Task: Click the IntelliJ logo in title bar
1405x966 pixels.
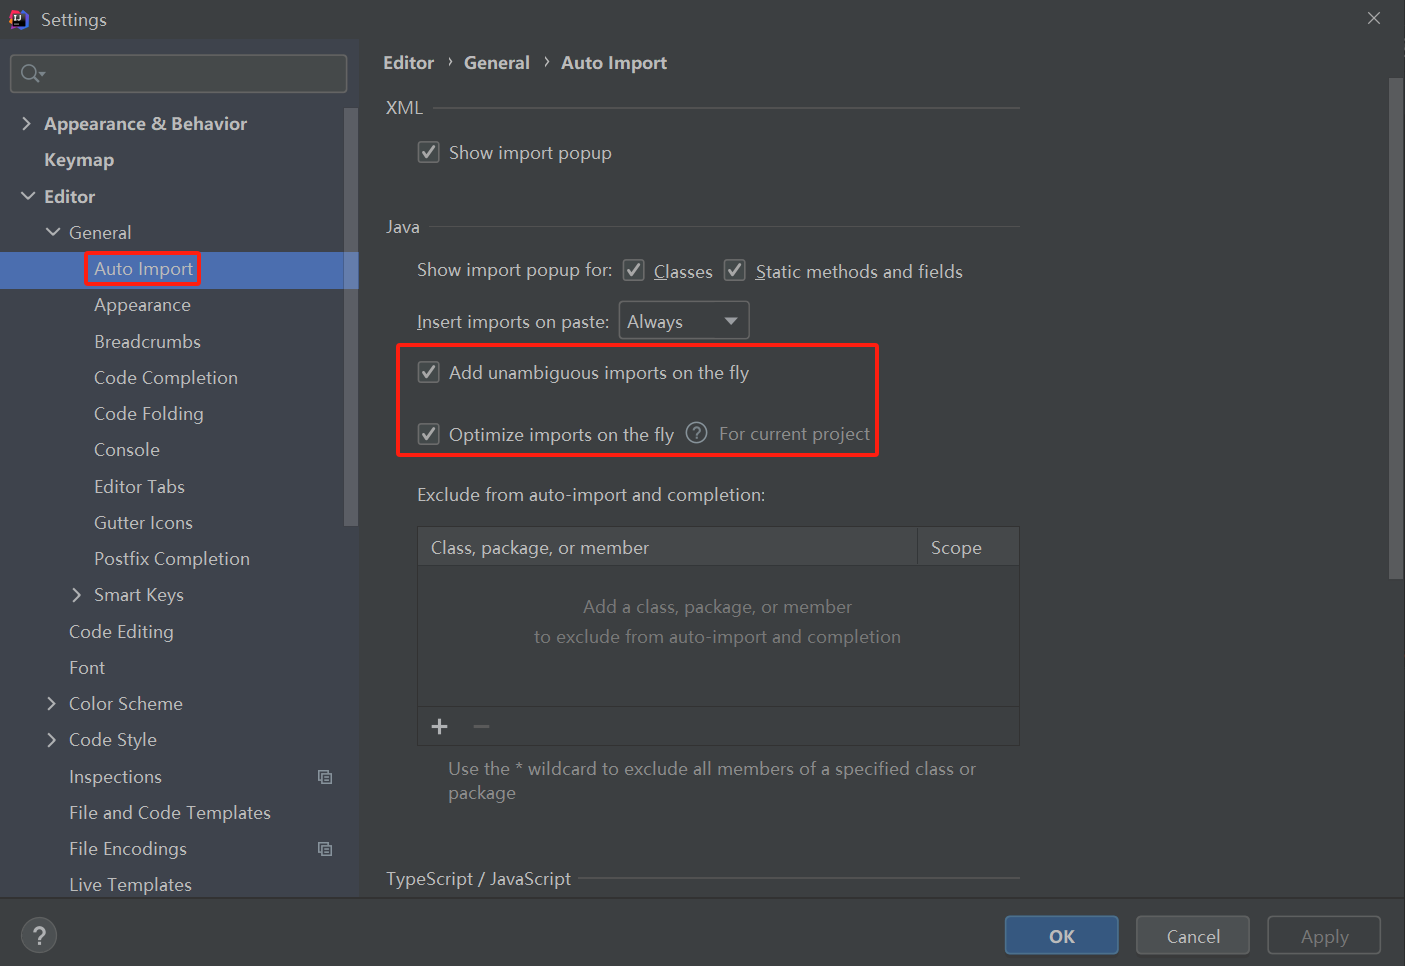Action: click(x=19, y=19)
